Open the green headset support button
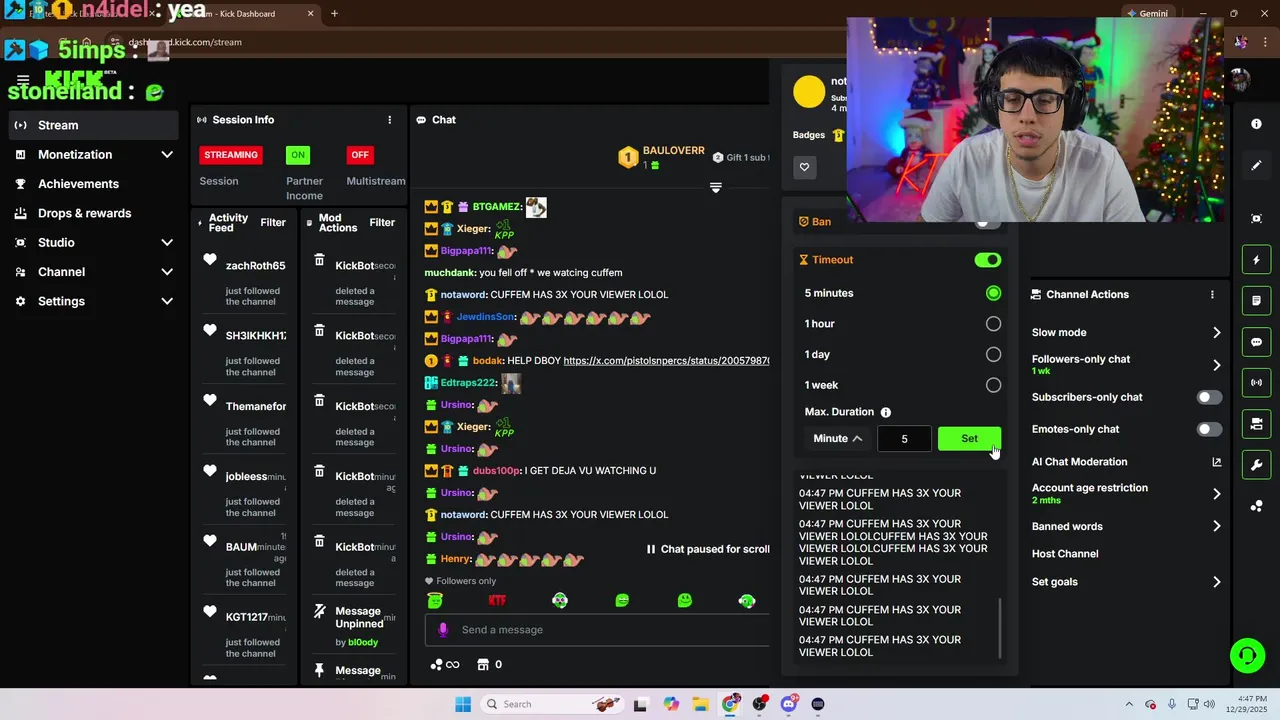Viewport: 1280px width, 720px height. pos(1247,656)
